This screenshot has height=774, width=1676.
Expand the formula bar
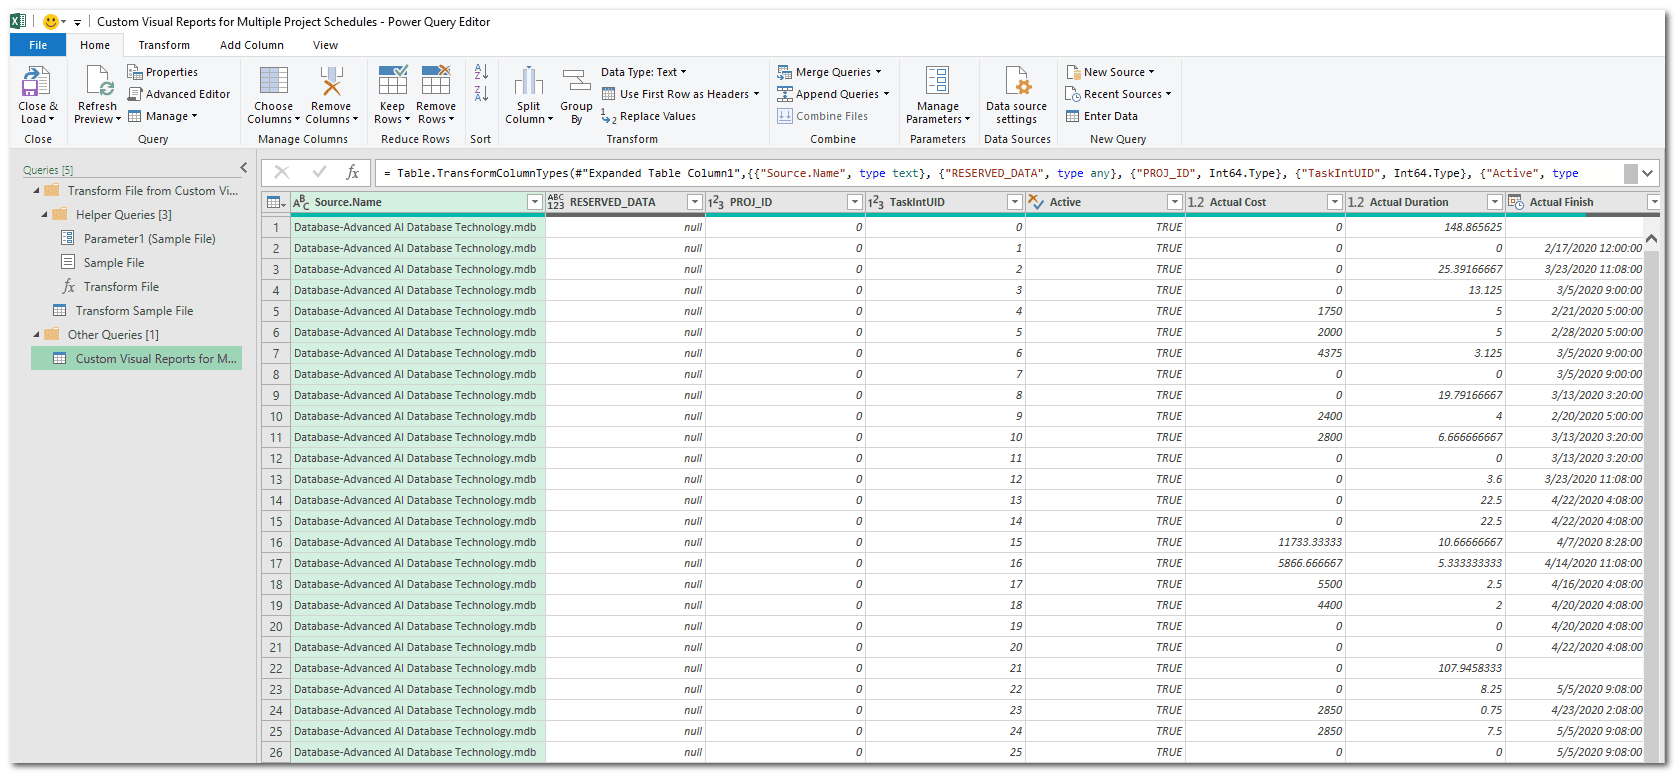(x=1648, y=173)
